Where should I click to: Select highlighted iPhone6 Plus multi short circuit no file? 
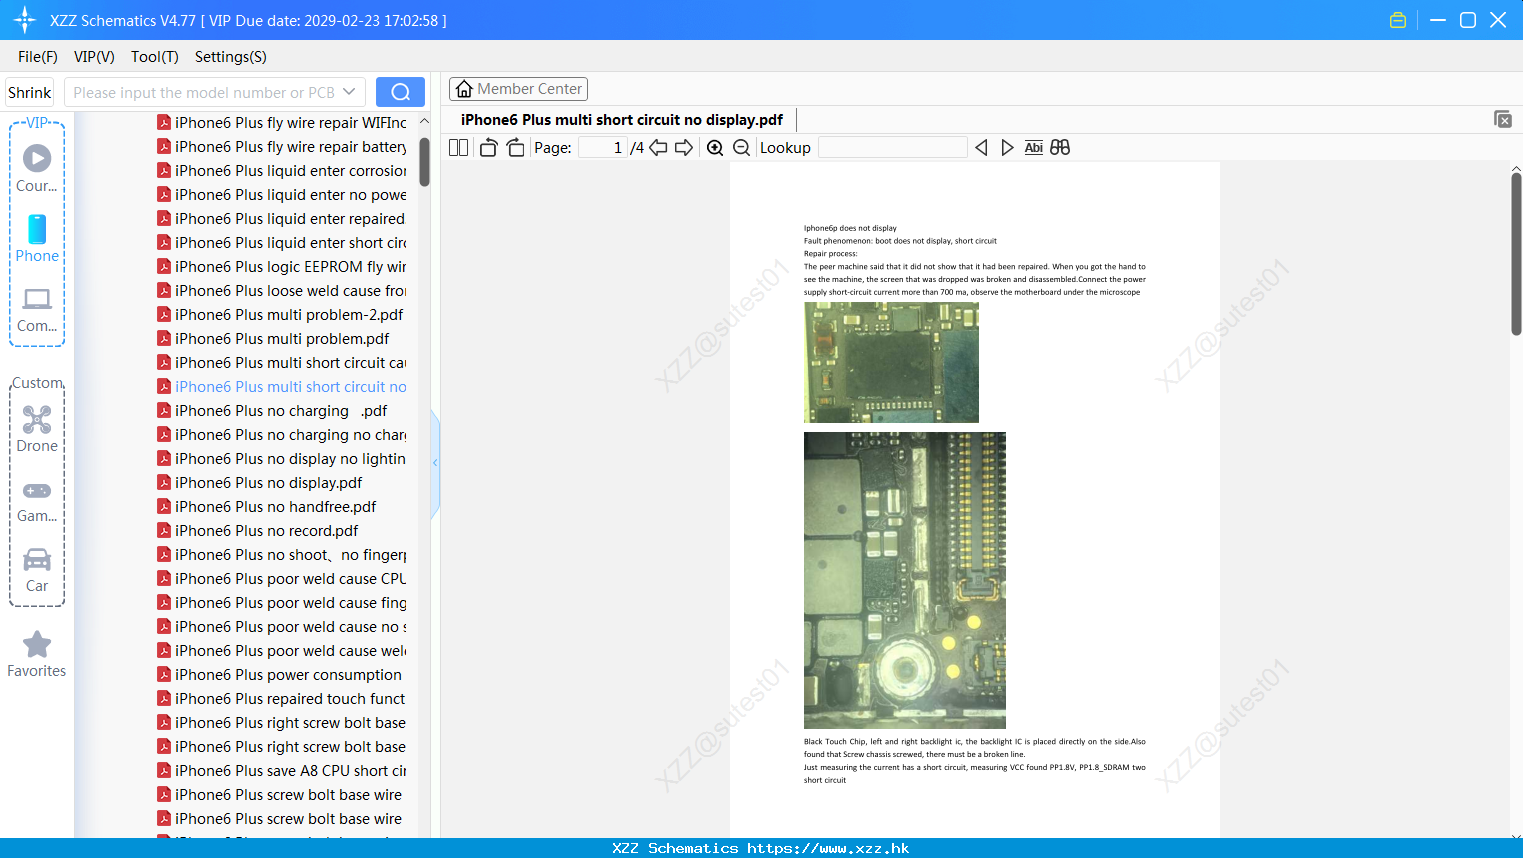click(282, 387)
